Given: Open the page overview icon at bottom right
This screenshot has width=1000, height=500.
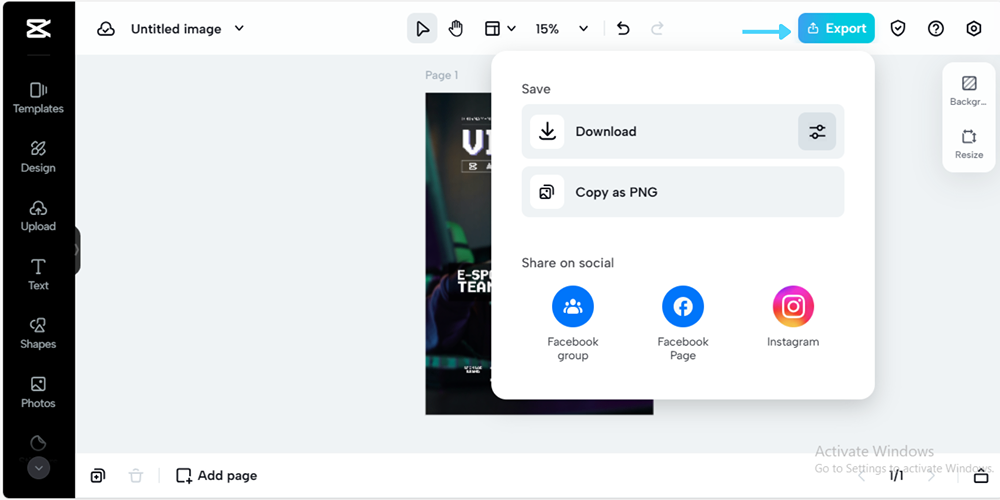Looking at the screenshot, I should pyautogui.click(x=980, y=476).
